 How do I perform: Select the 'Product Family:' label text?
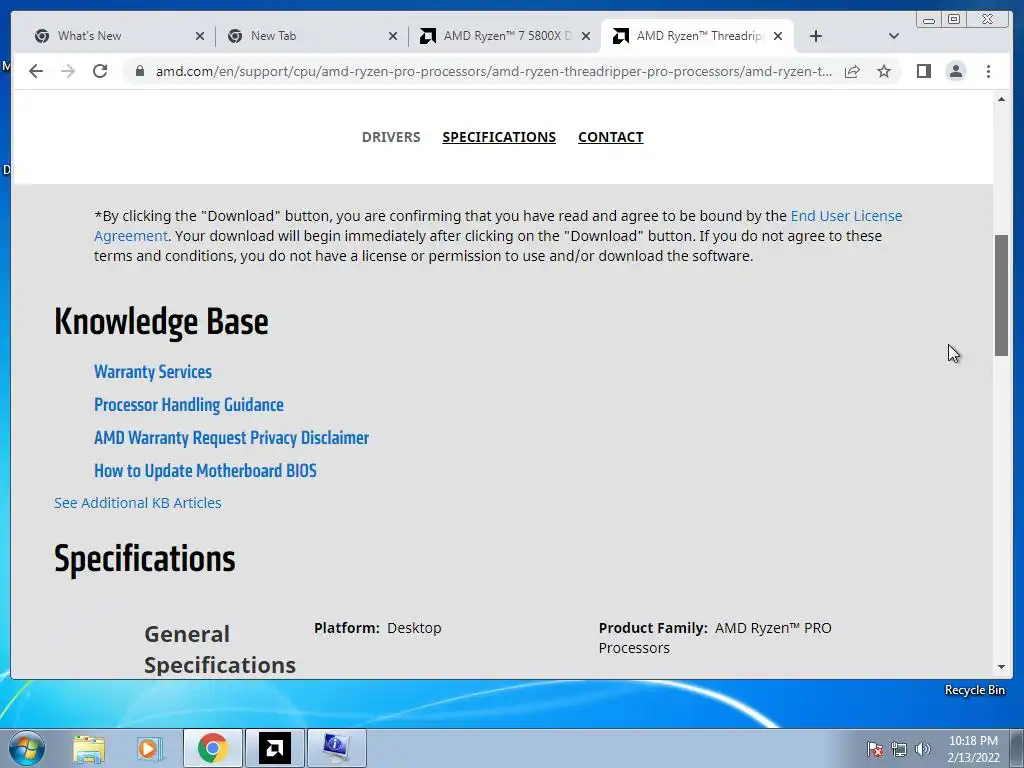click(x=653, y=628)
